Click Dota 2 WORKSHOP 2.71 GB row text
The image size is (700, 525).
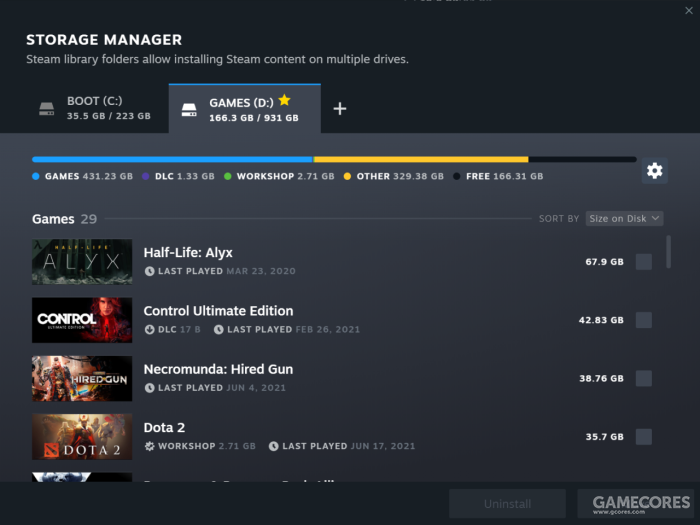(x=207, y=446)
